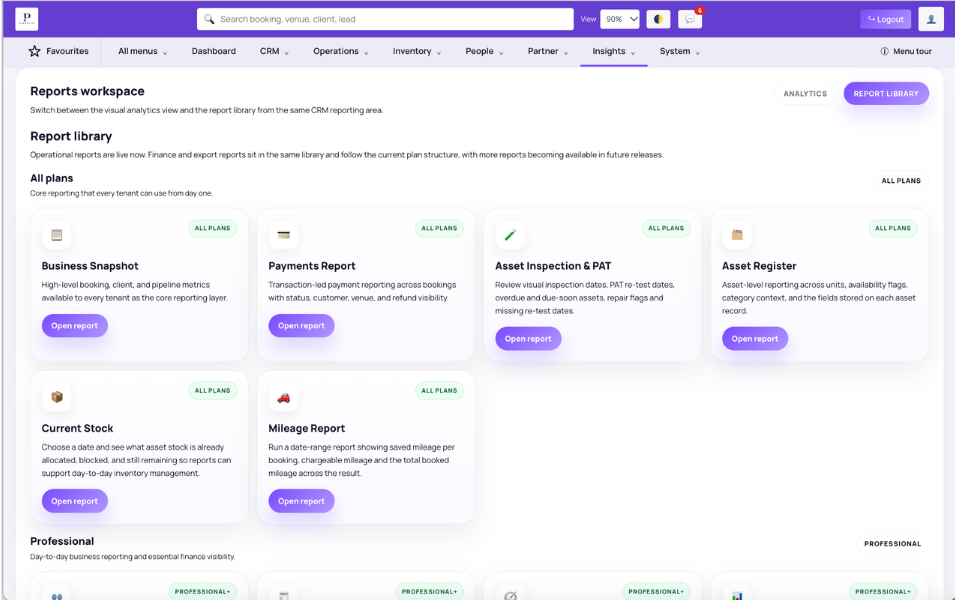Open the chat messages icon with badge

690,19
